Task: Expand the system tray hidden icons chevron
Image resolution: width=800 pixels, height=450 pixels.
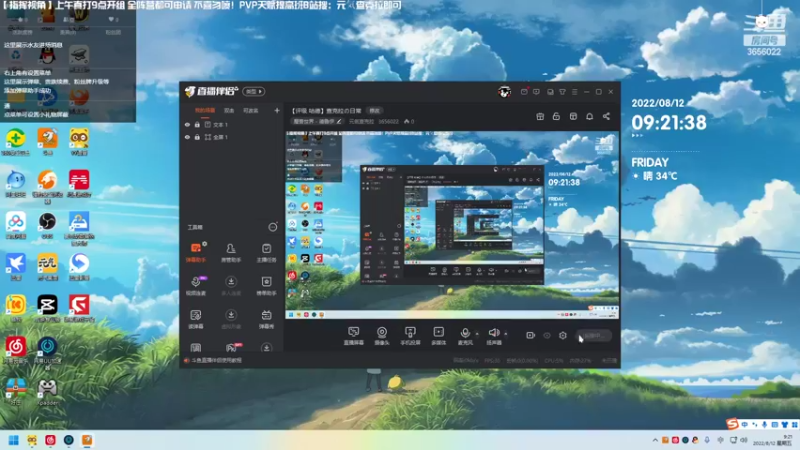Action: pyautogui.click(x=655, y=440)
